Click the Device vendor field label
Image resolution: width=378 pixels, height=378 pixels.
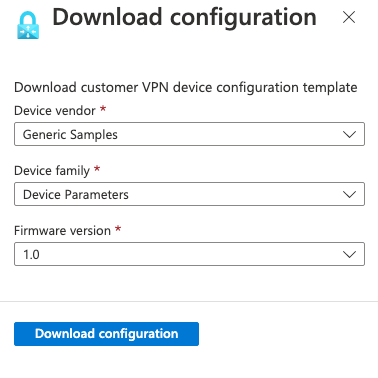point(55,110)
